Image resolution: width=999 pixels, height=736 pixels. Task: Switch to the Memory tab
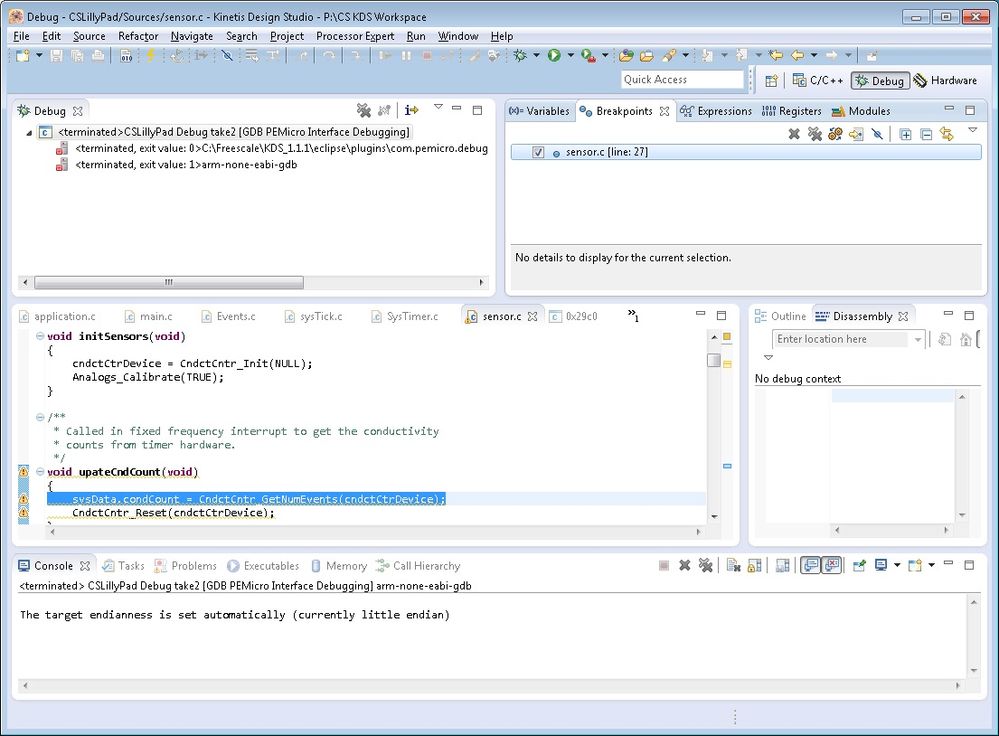(339, 566)
